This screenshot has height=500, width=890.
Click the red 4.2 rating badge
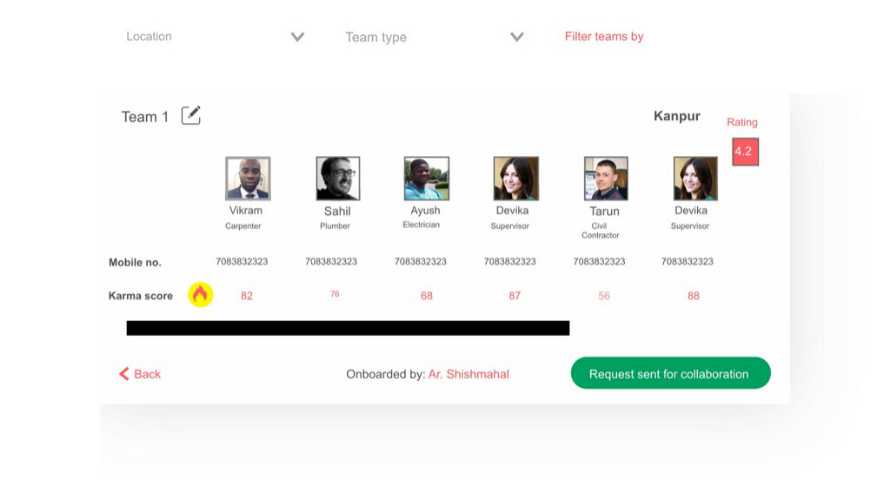tap(745, 151)
